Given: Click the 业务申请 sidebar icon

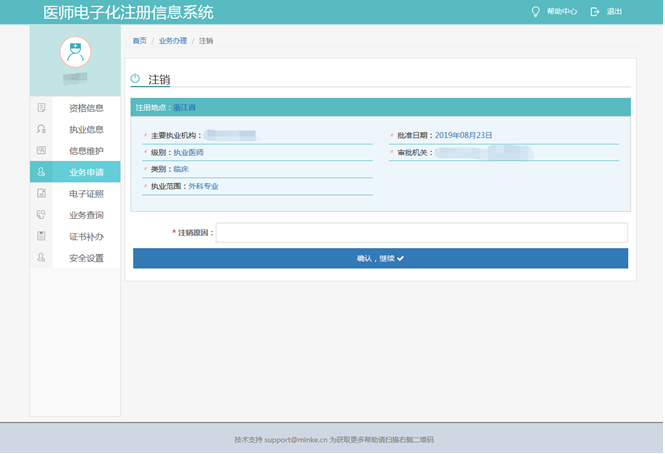Looking at the screenshot, I should click(41, 172).
